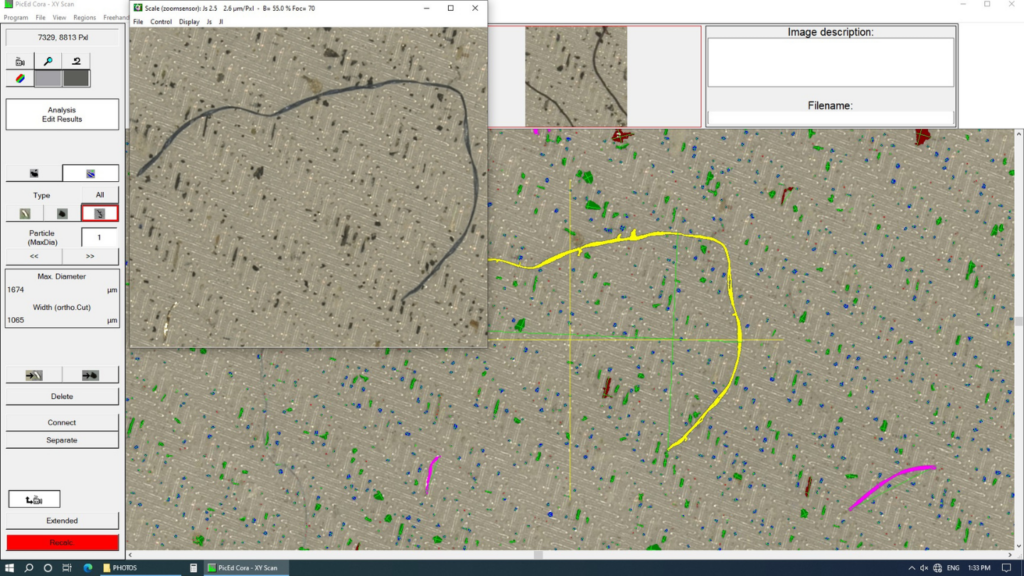Open the Display menu in Scale window
Image resolution: width=1024 pixels, height=576 pixels.
(x=189, y=22)
